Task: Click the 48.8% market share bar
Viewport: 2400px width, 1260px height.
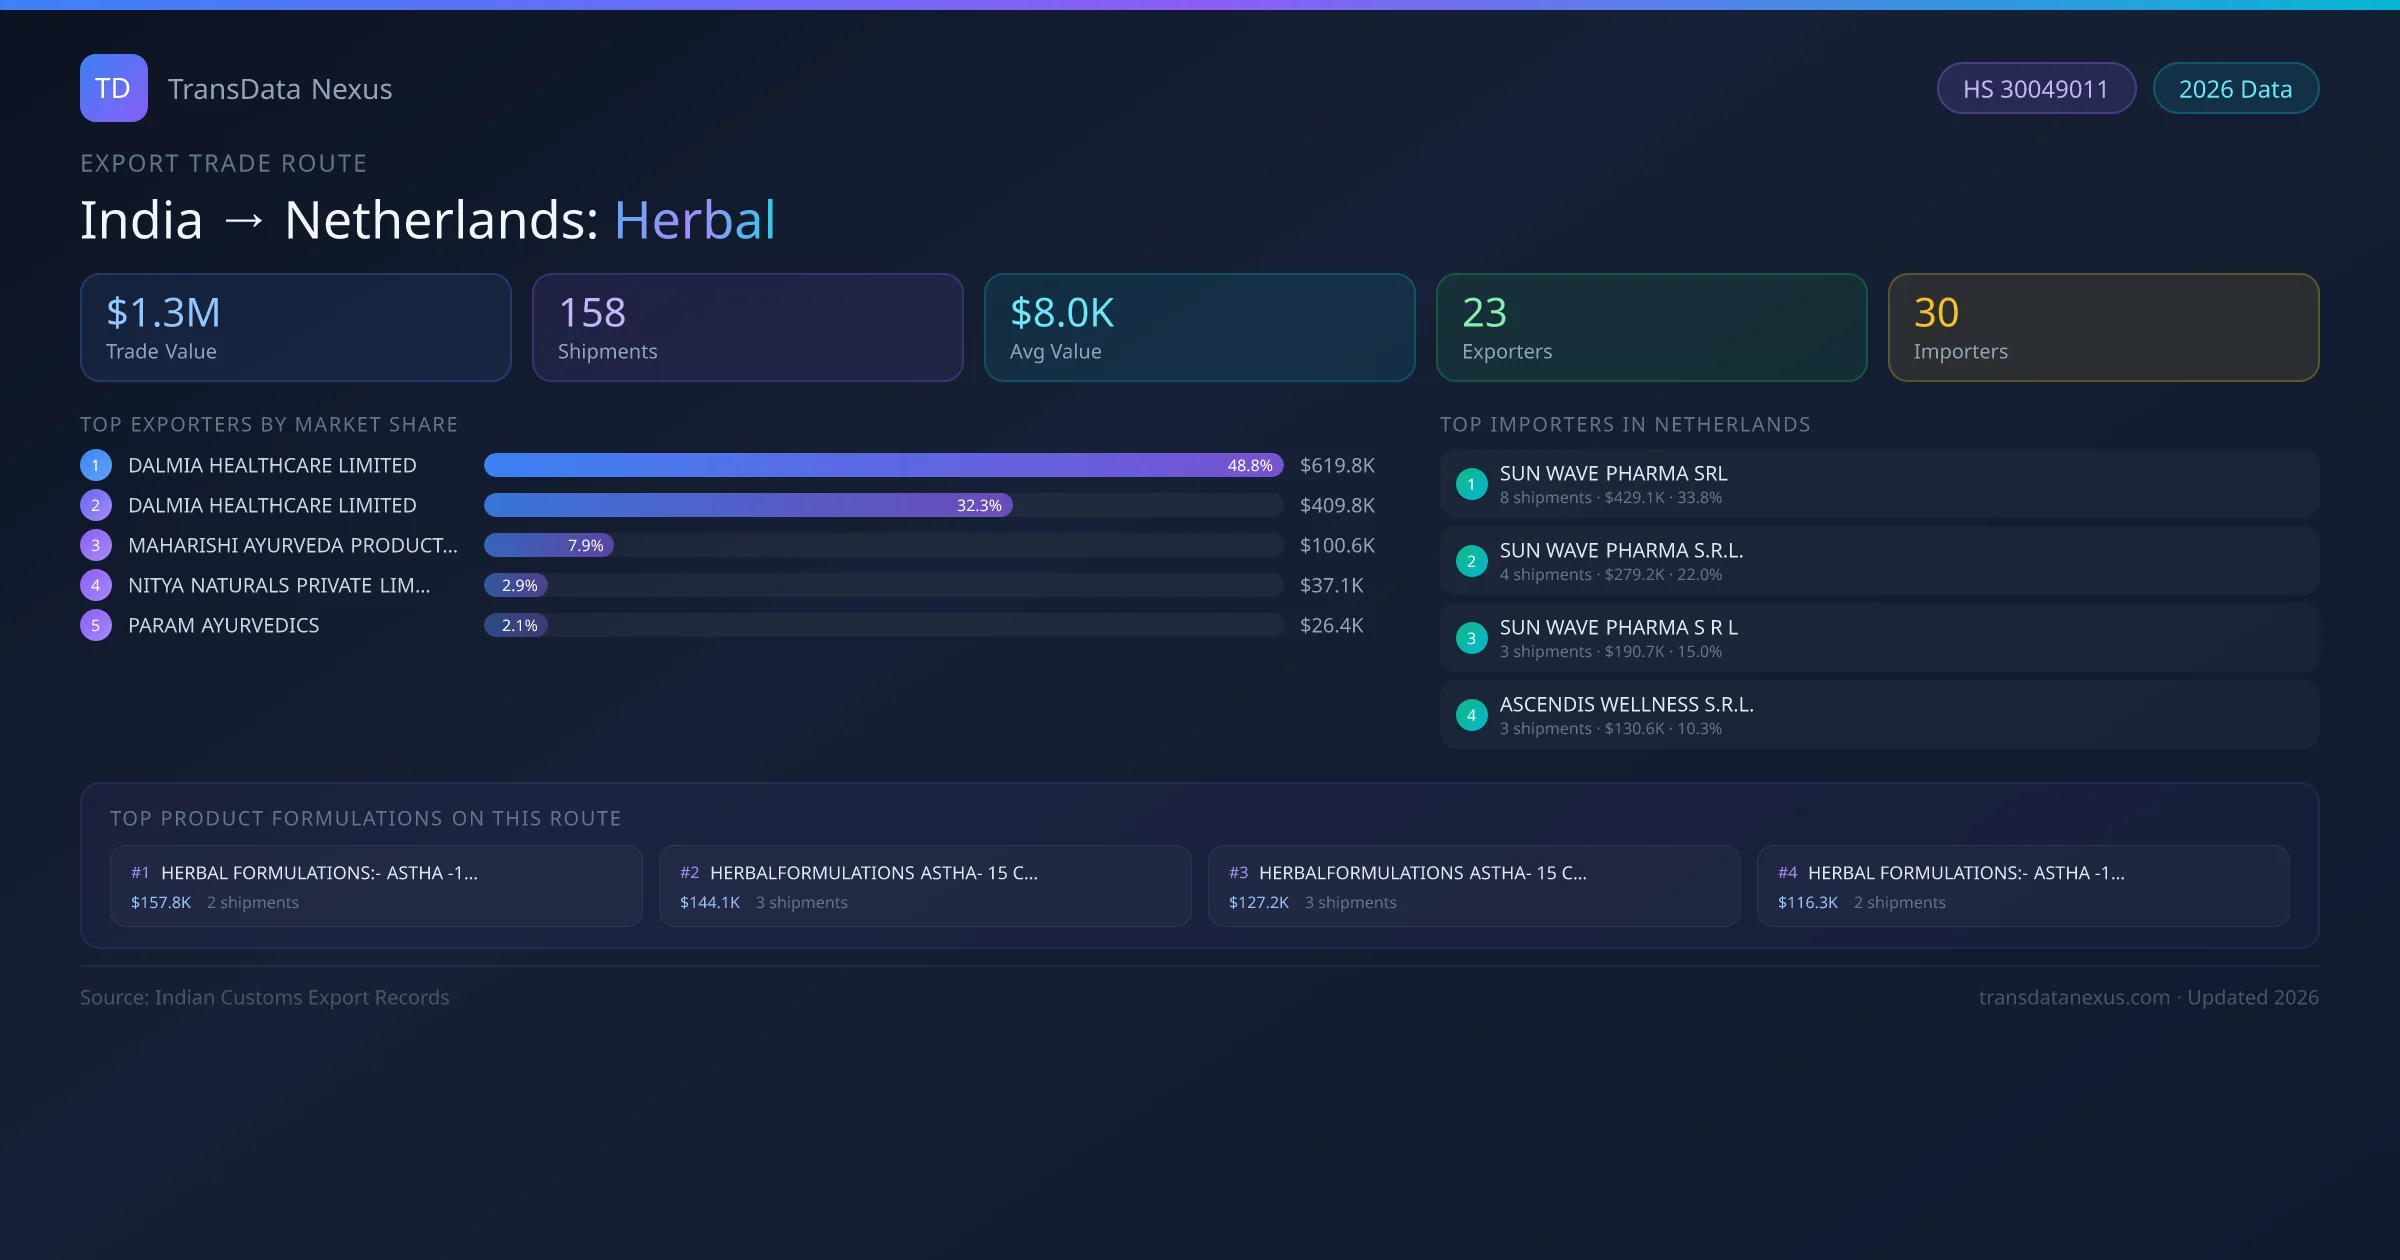Action: tap(882, 465)
